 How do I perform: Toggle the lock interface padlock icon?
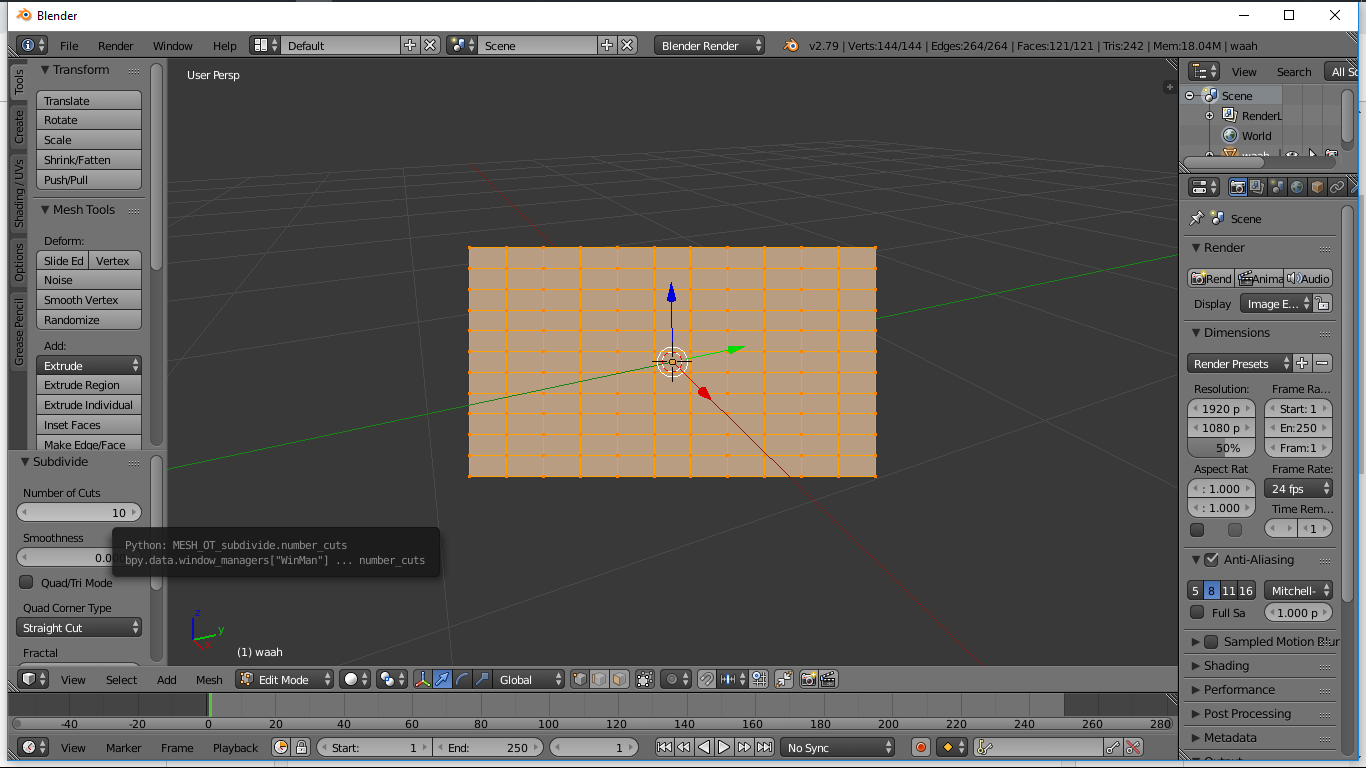click(x=1322, y=304)
